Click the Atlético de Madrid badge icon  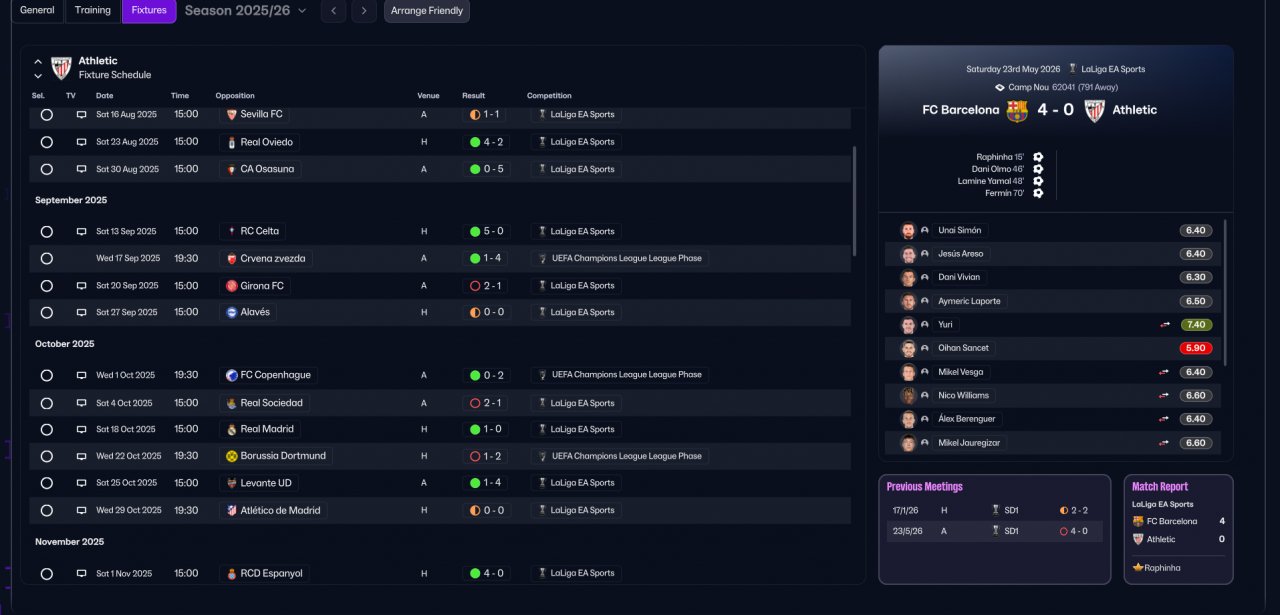coord(232,510)
